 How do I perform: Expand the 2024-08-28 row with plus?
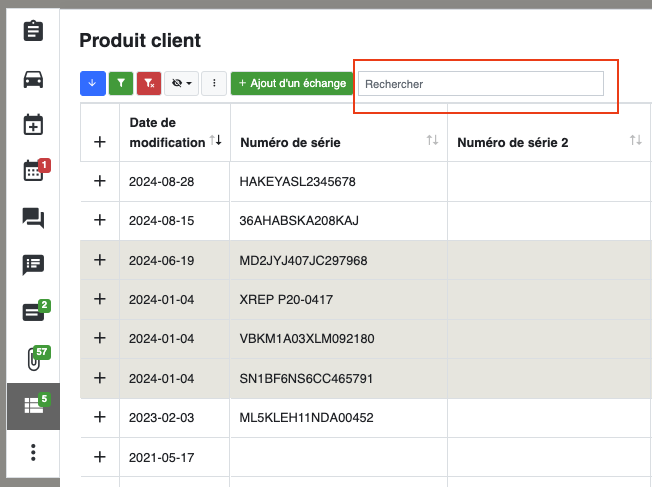click(x=99, y=182)
